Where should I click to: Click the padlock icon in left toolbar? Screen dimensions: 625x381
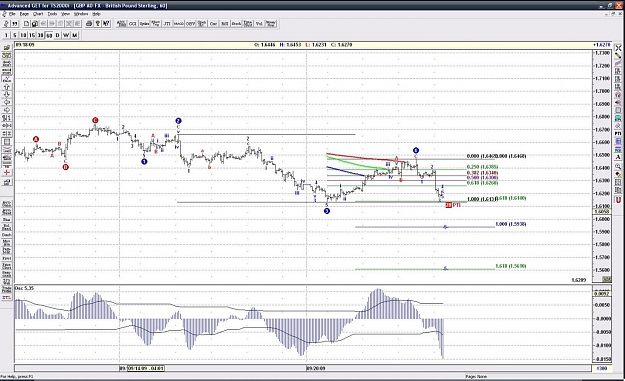tap(7, 182)
